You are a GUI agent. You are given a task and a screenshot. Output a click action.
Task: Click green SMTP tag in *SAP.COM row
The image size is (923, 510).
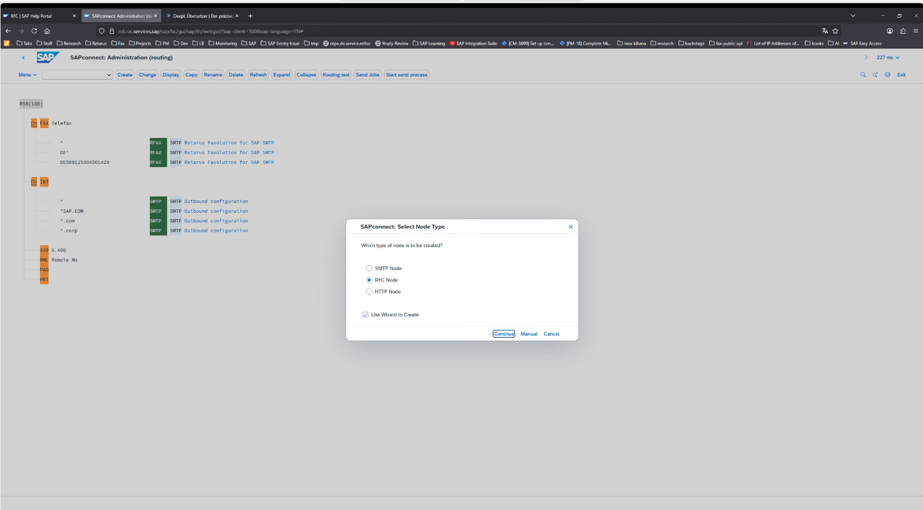[158, 211]
